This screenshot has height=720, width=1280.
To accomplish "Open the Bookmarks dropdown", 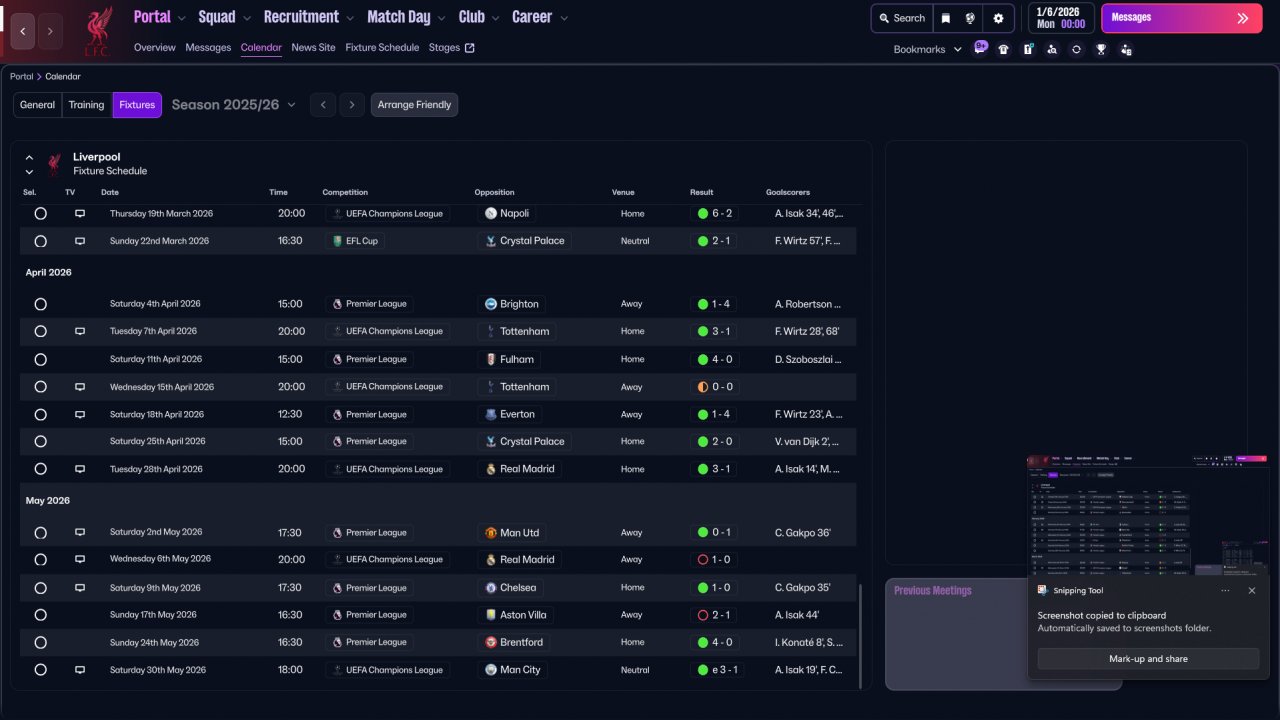I will (x=927, y=49).
